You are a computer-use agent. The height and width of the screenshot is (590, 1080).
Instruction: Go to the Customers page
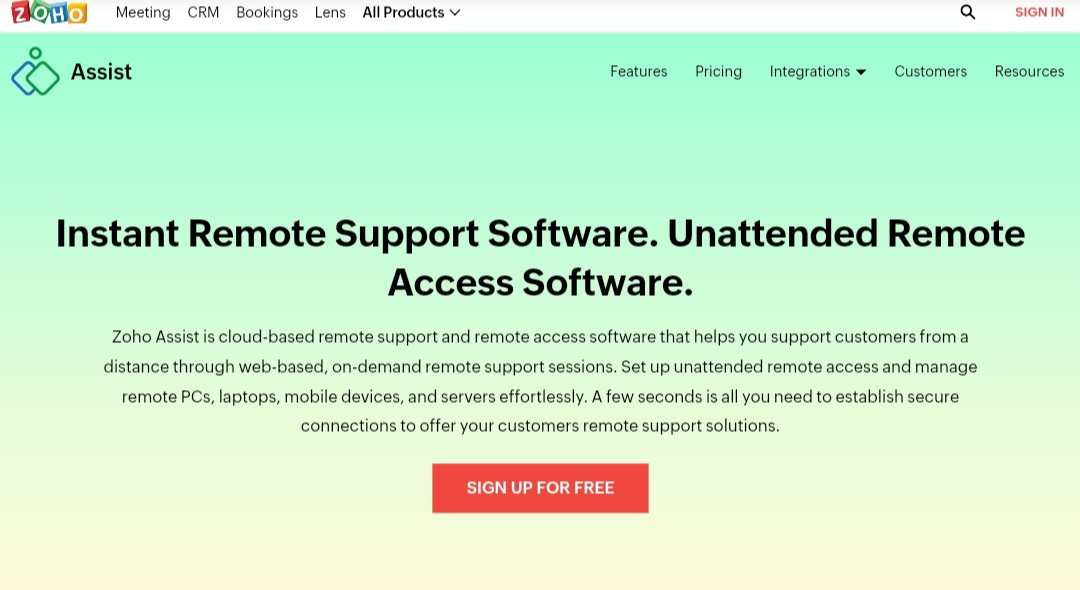pyautogui.click(x=931, y=72)
